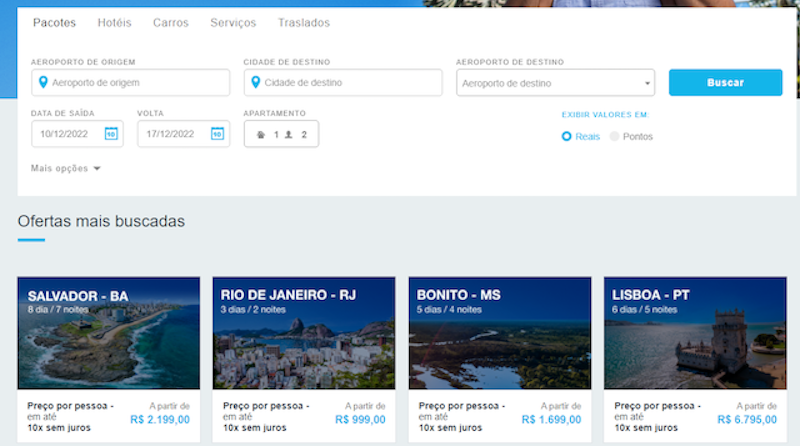Image resolution: width=800 pixels, height=446 pixels.
Task: Open the Bonito - MS offer image
Action: [499, 333]
